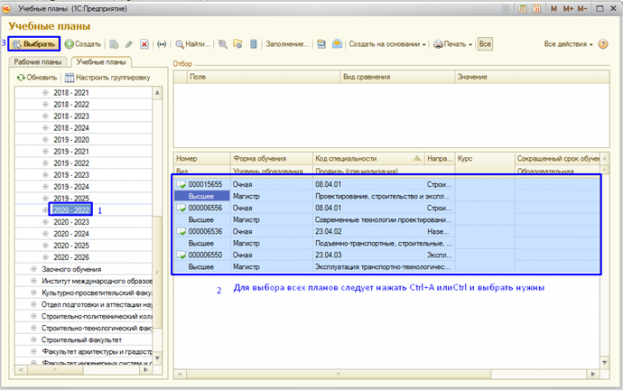Image resolution: width=623 pixels, height=390 pixels.
Task: Click the pencil edit icon
Action: (x=129, y=44)
